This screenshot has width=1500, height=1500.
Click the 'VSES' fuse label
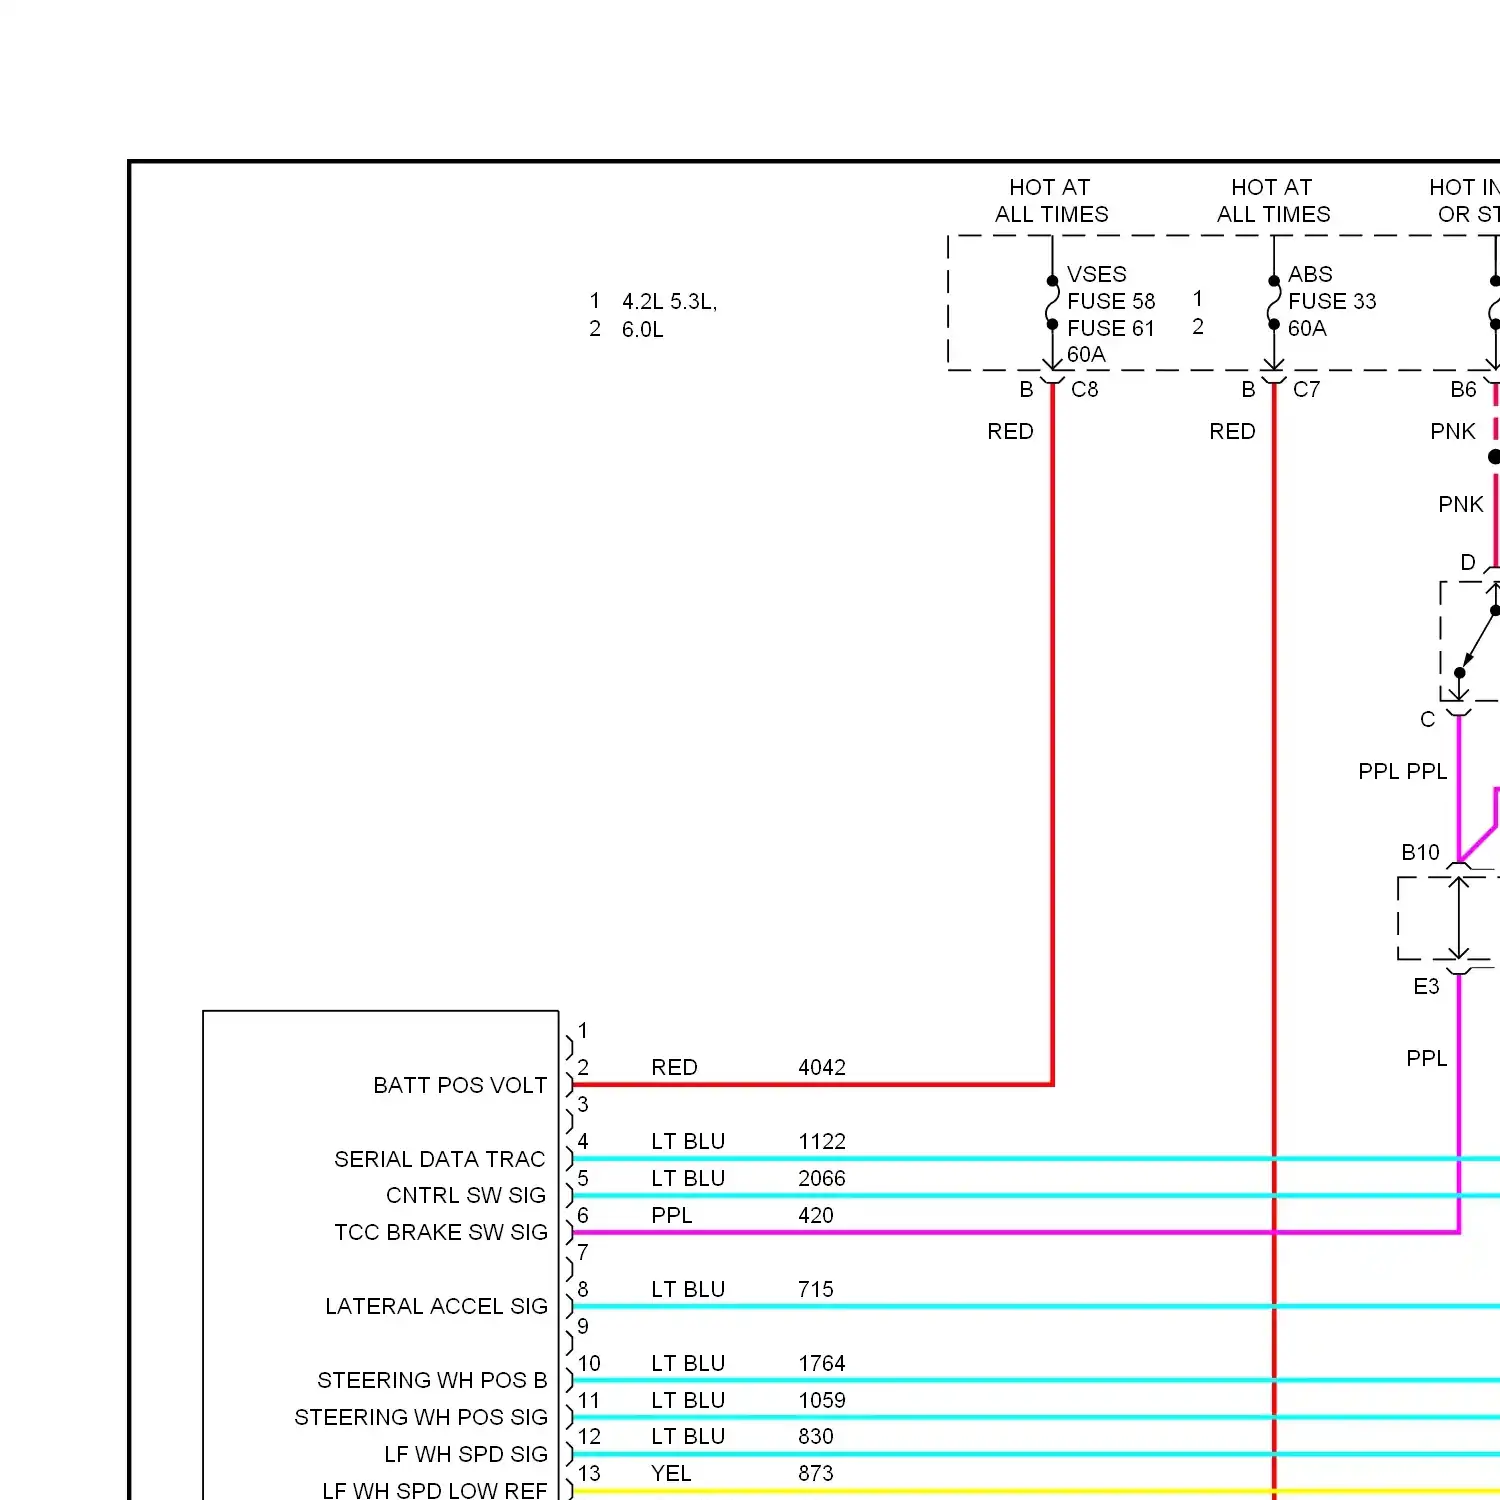click(1096, 275)
